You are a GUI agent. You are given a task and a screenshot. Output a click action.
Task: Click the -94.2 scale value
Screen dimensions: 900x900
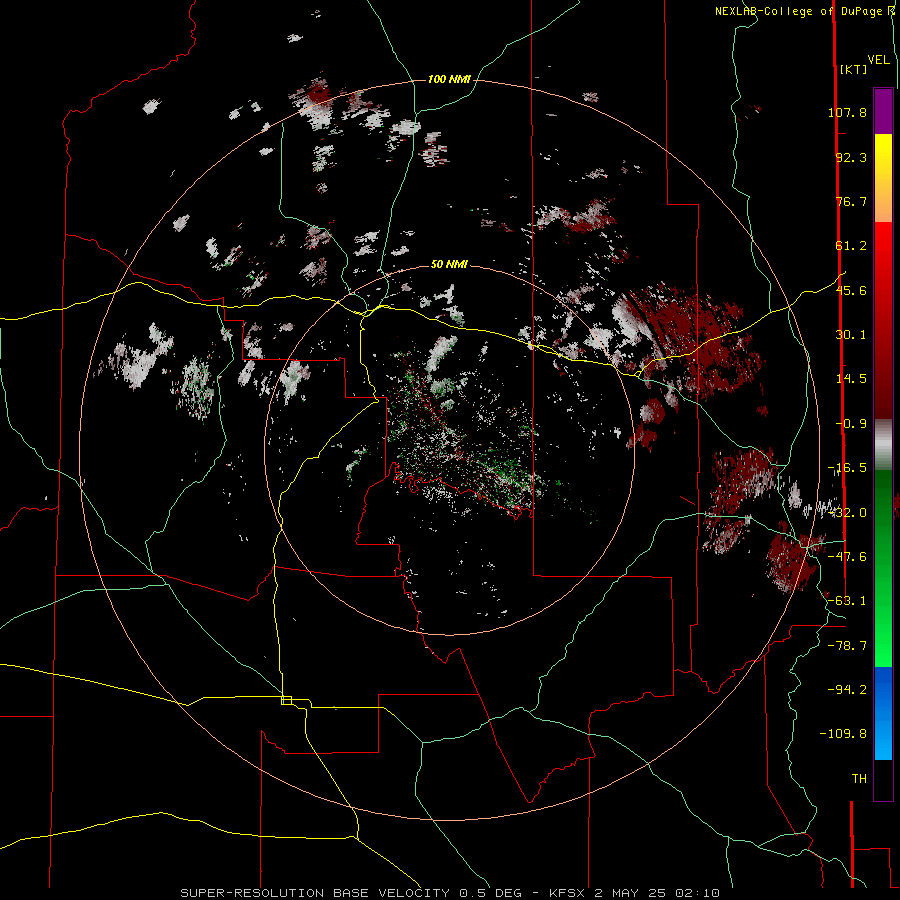tap(847, 690)
